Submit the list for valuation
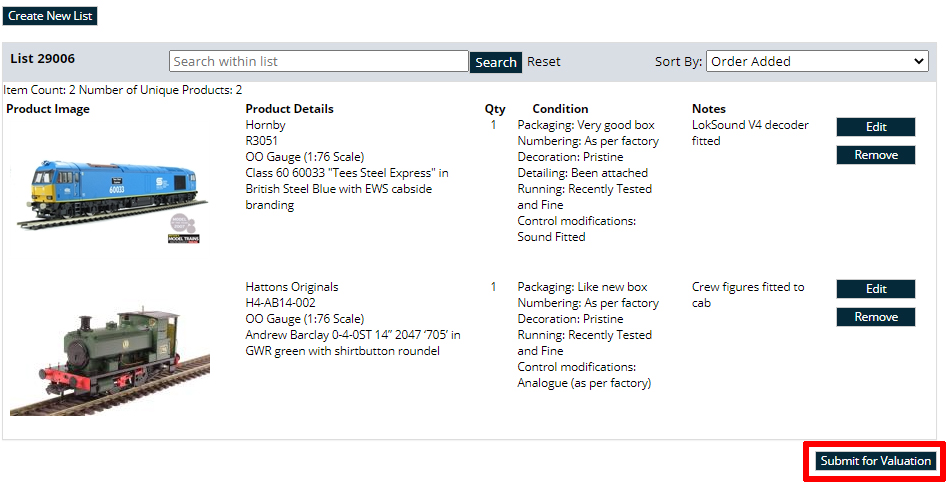 875,461
